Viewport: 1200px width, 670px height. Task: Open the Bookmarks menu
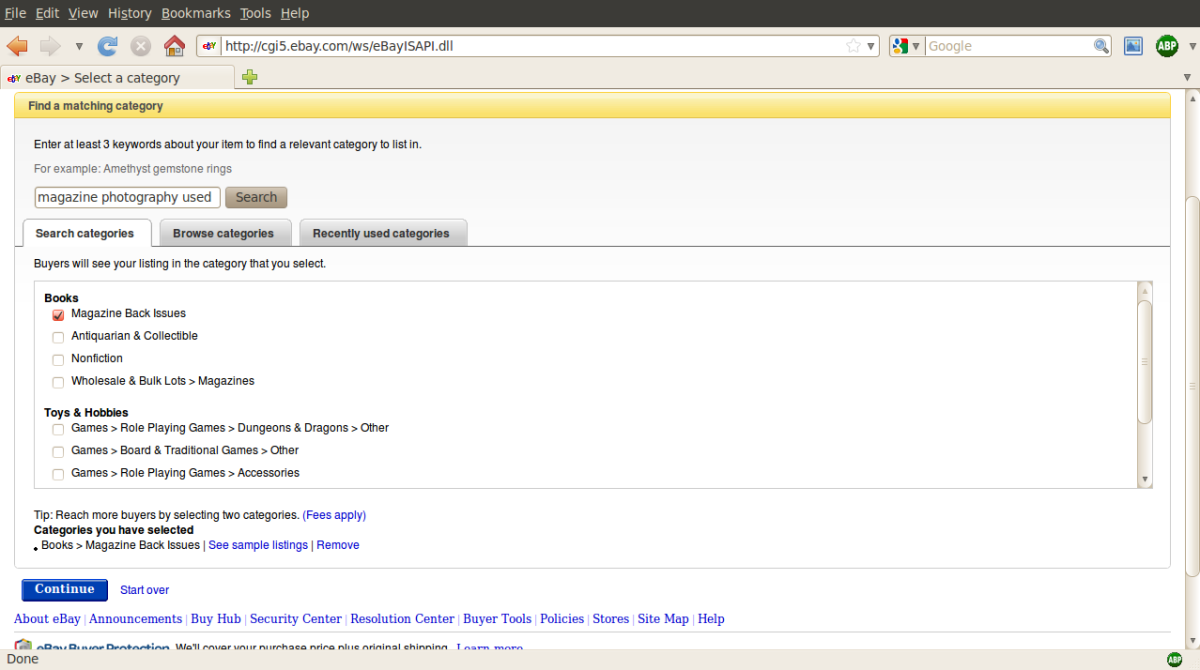point(196,13)
